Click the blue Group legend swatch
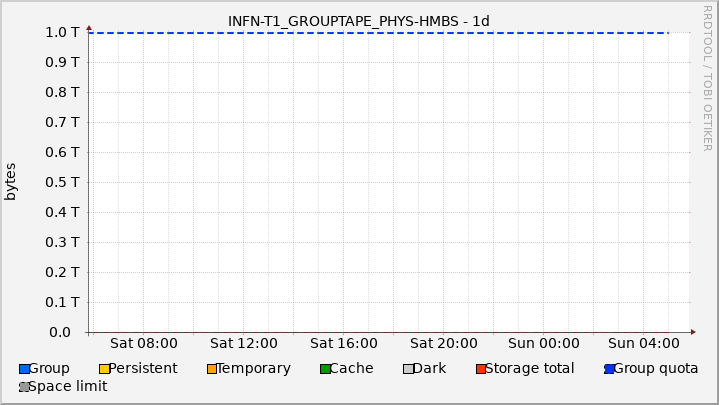 pos(24,369)
